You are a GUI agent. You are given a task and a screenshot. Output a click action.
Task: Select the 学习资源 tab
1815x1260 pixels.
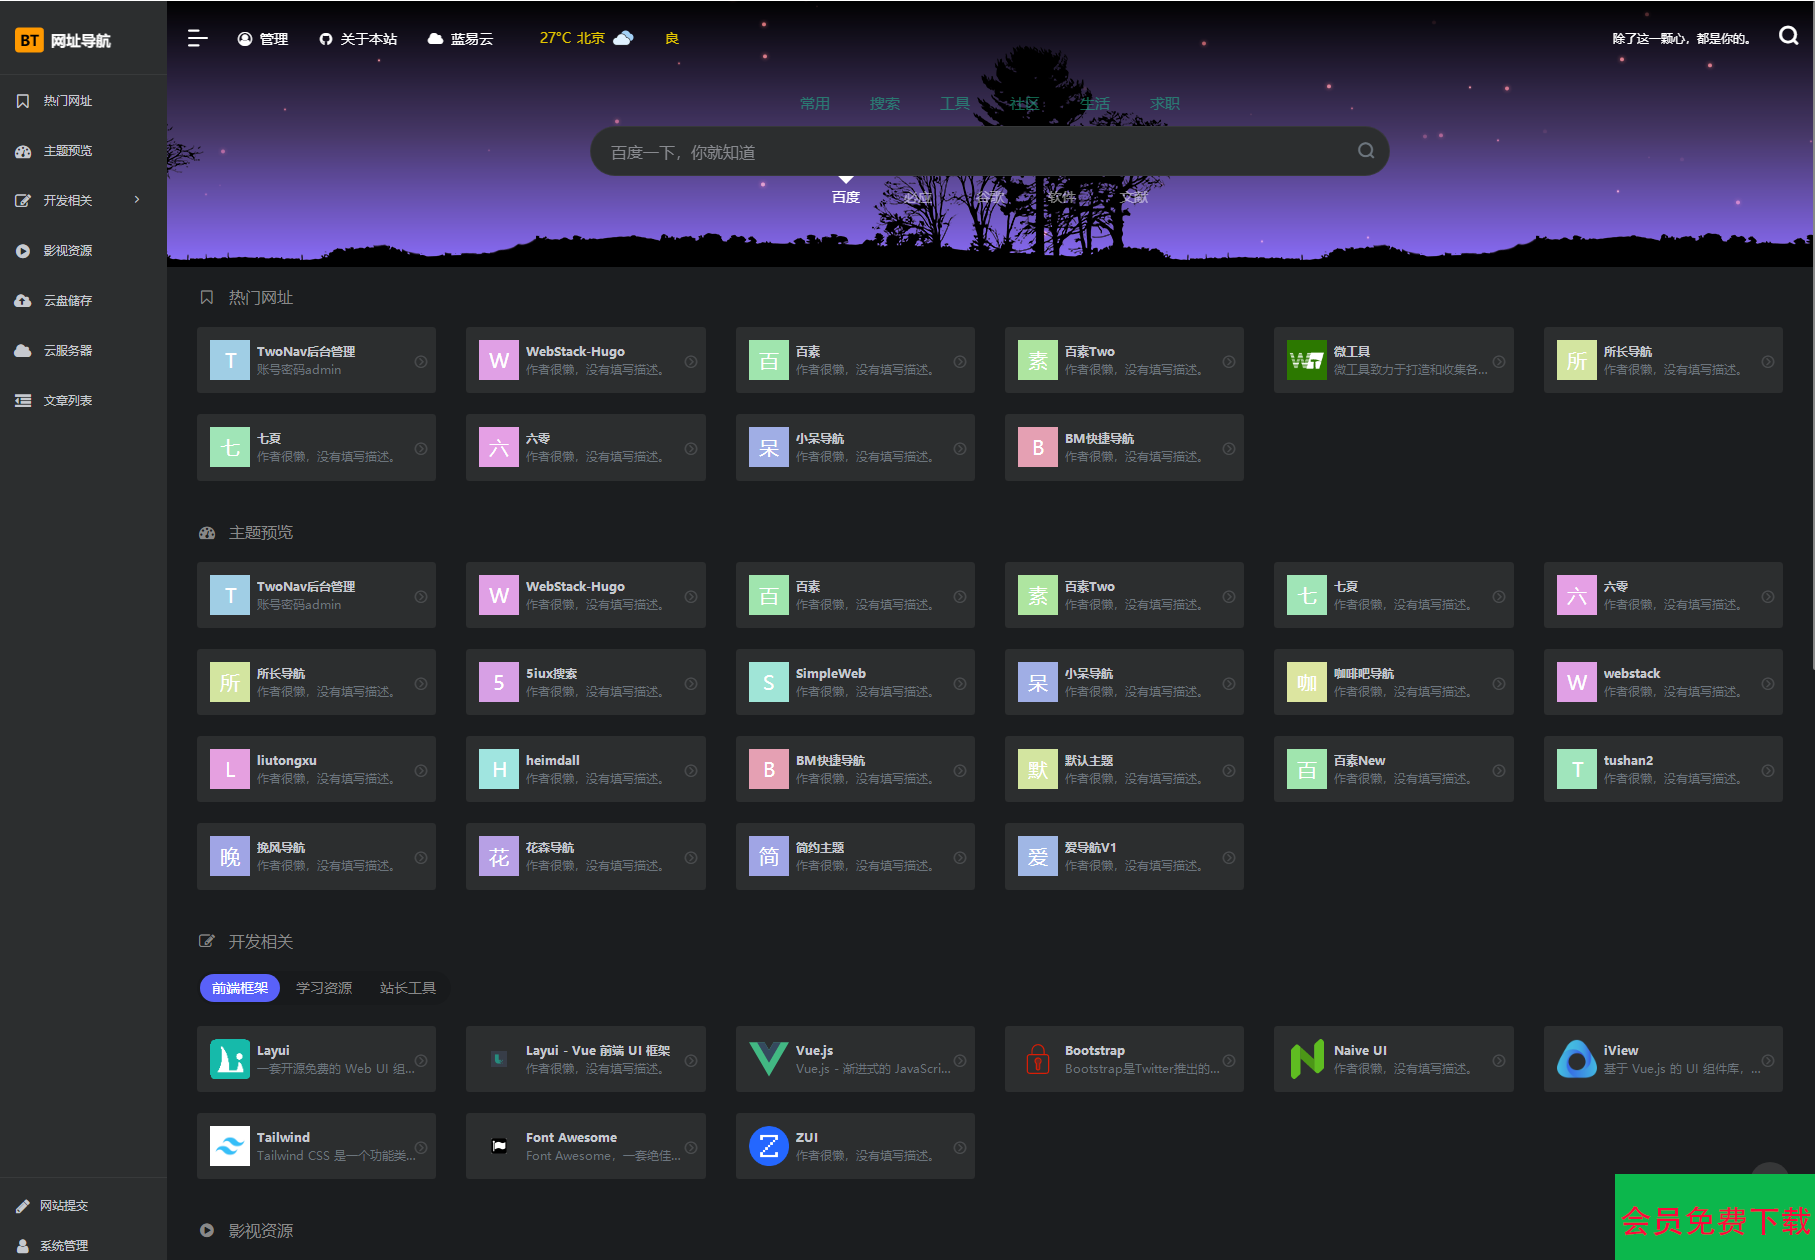323,988
